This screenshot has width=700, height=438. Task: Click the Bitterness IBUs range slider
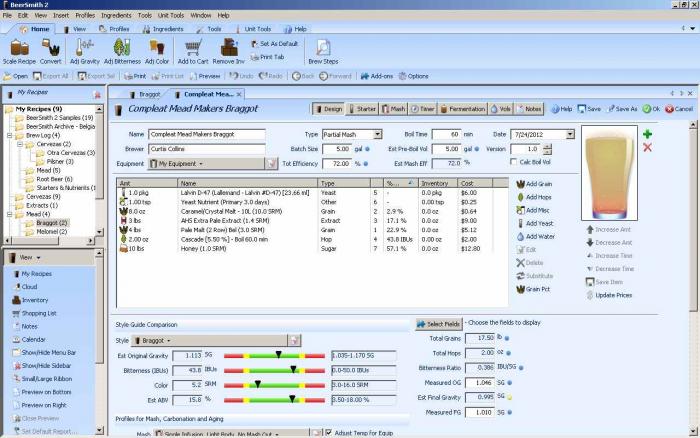click(x=274, y=371)
